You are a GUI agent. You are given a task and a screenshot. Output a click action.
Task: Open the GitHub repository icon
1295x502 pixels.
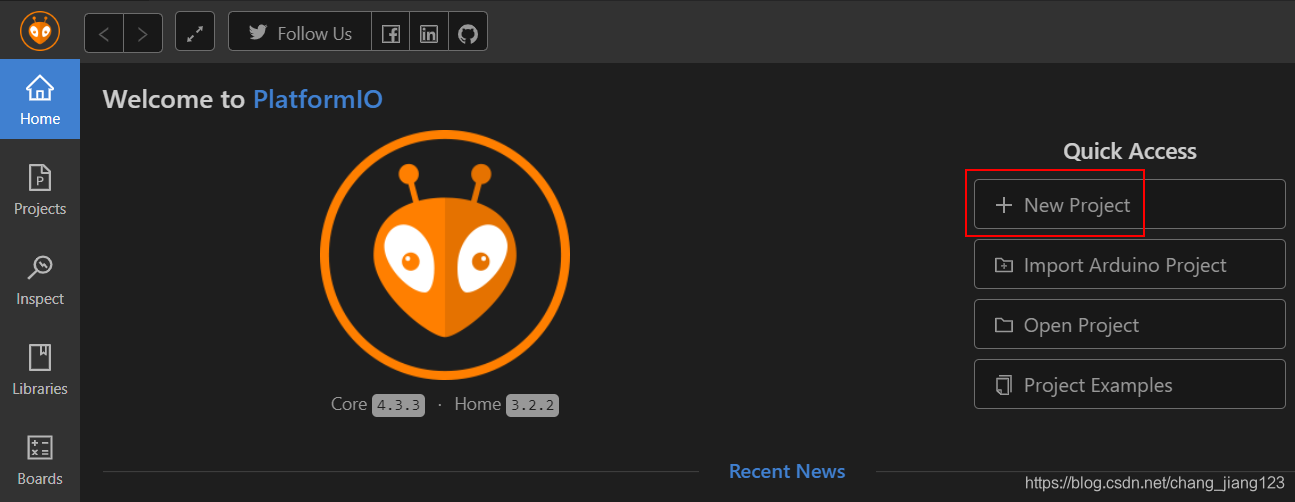[468, 33]
